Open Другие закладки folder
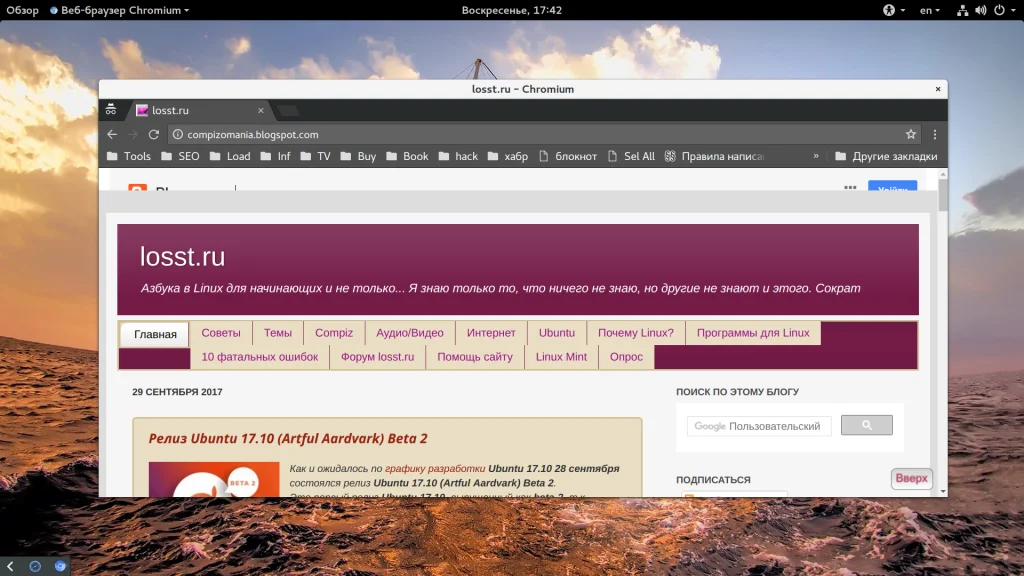 click(886, 156)
